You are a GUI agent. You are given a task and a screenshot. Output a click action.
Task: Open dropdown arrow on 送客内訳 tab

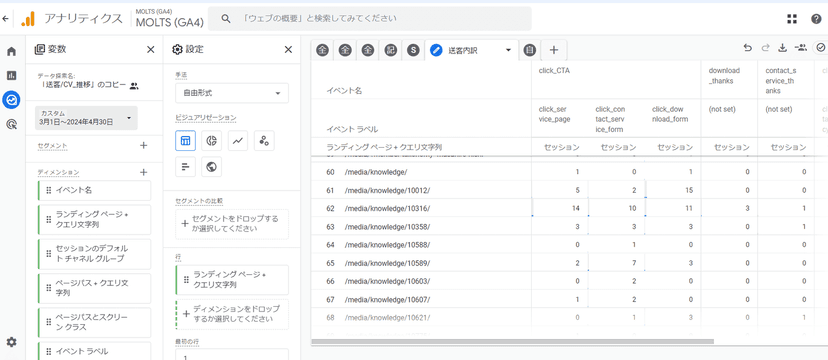(508, 50)
